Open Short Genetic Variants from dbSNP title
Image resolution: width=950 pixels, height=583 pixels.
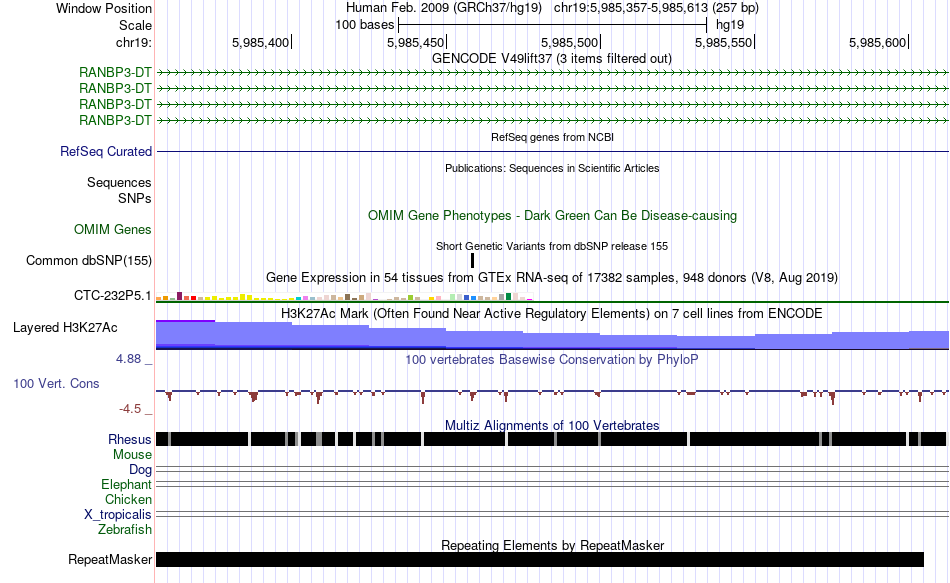point(552,247)
